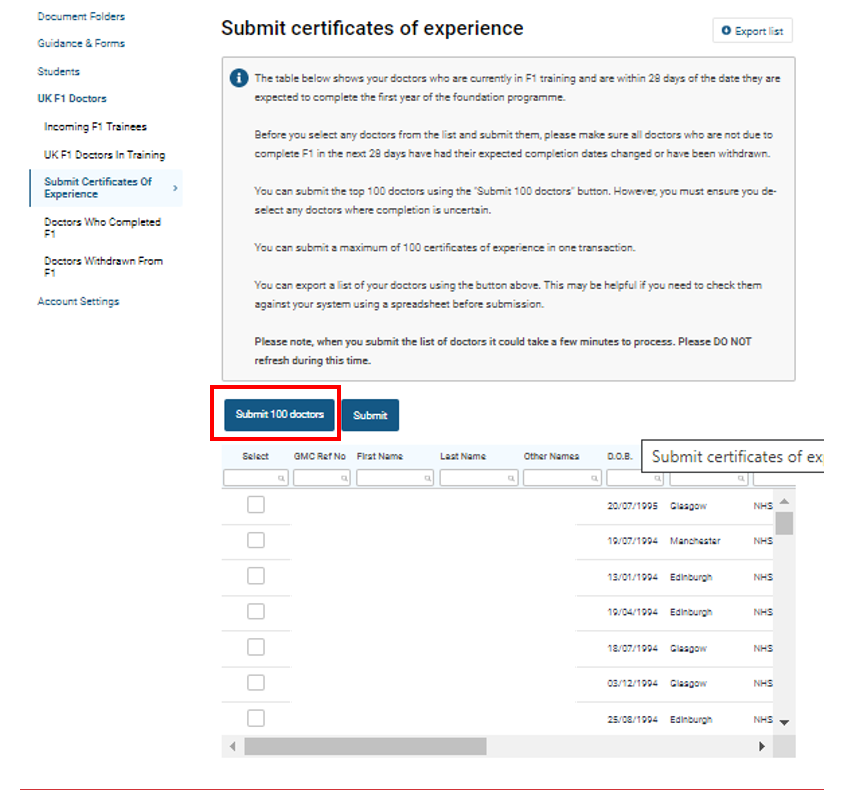Click the Manchester cell in the table
Screen dimensions: 863x803
point(695,541)
